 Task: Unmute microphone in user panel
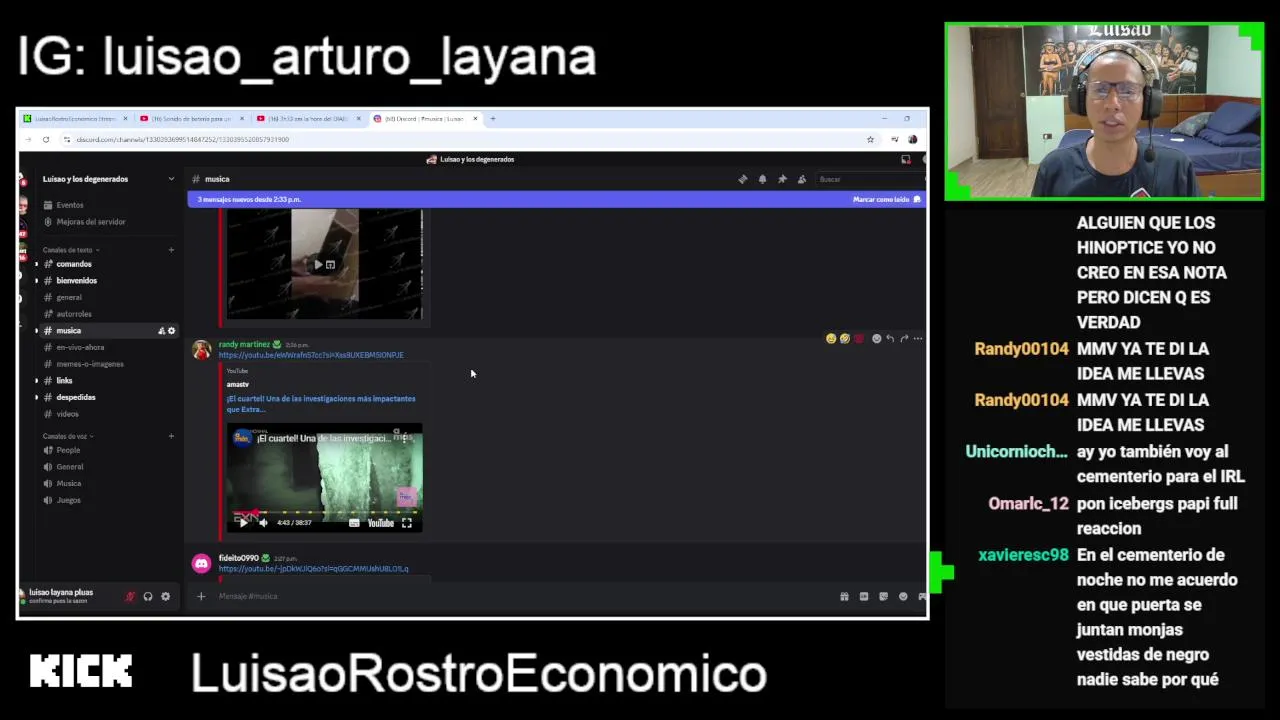click(130, 597)
